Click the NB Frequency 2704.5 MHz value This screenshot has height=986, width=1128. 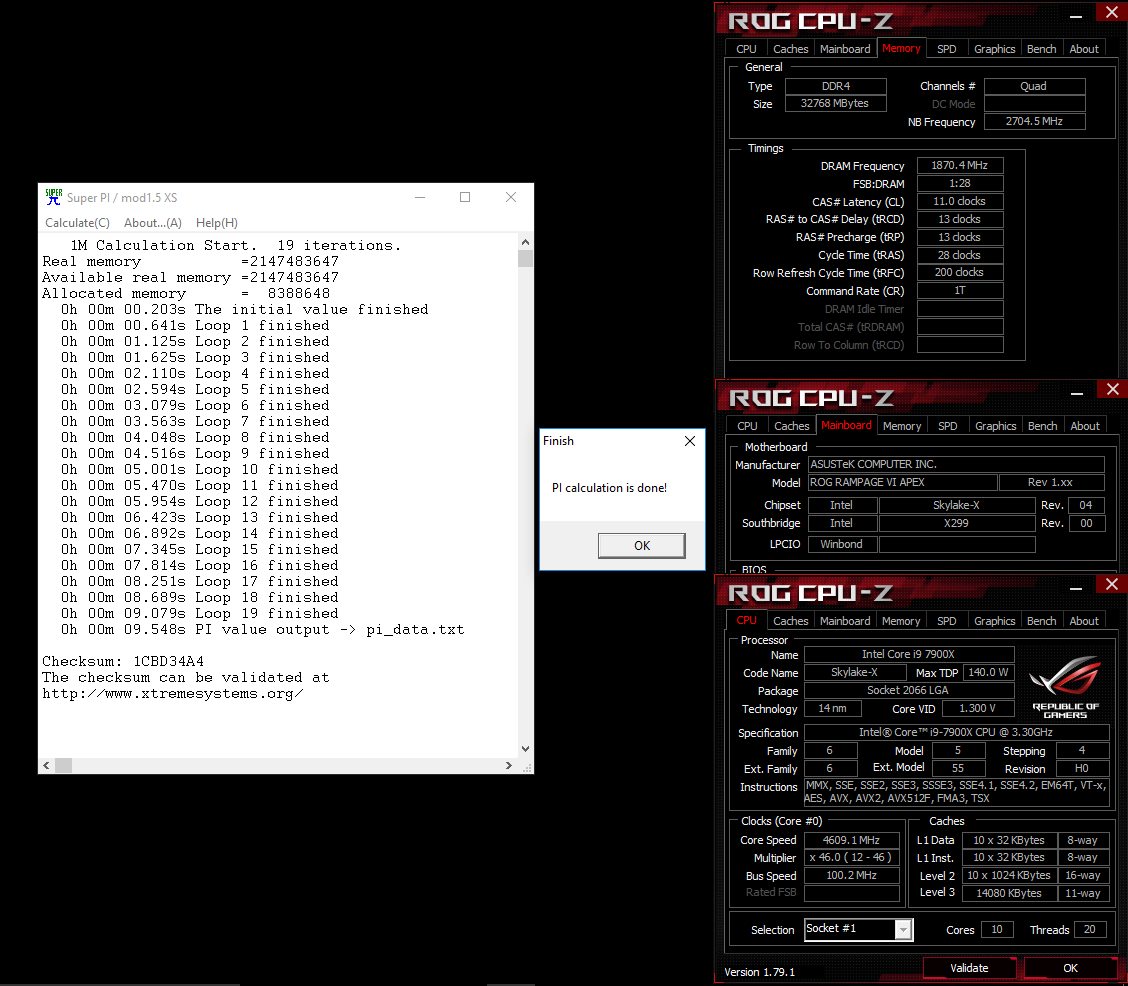[1034, 122]
